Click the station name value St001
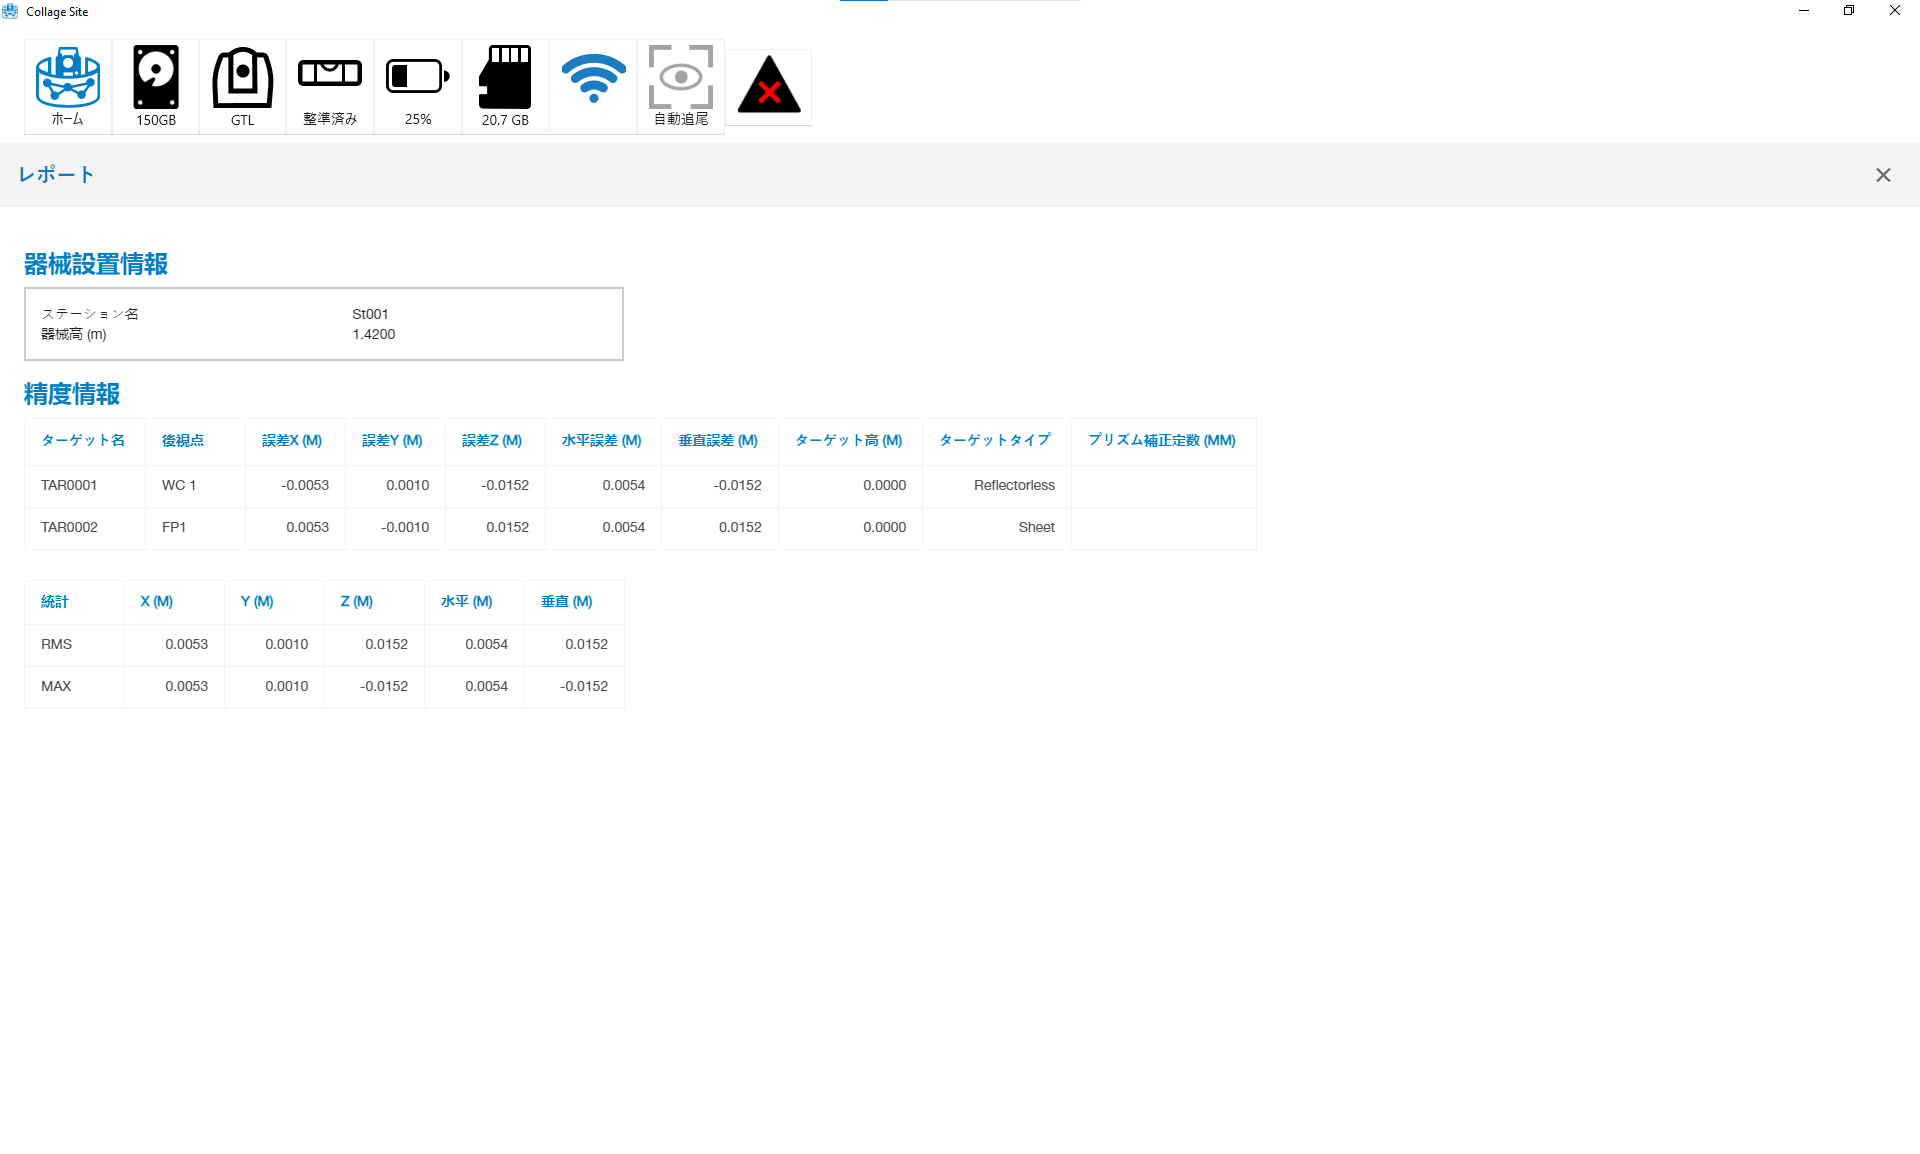1920x1154 pixels. [370, 314]
